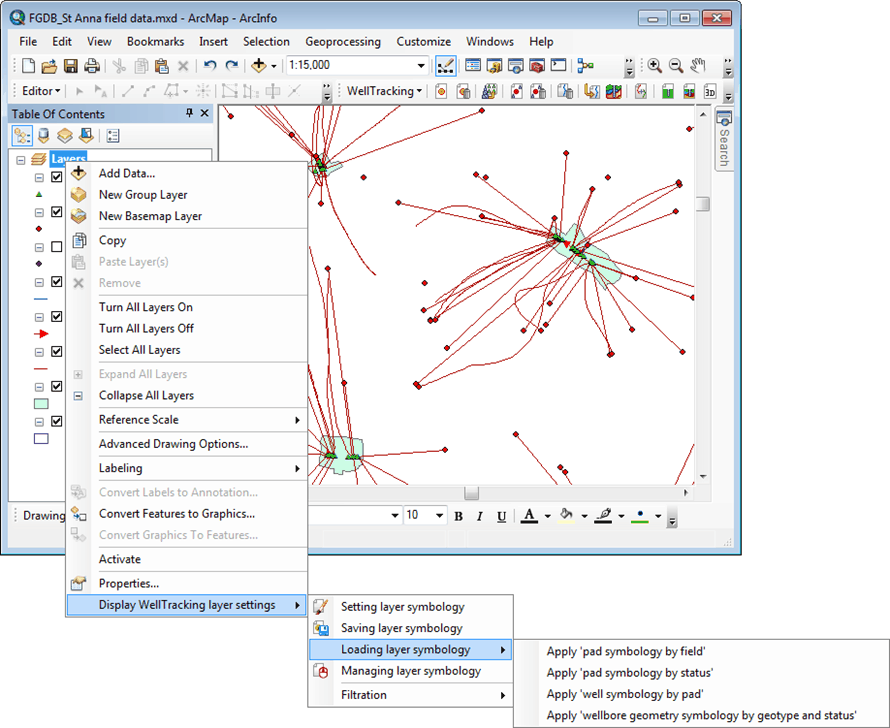The image size is (890, 728).
Task: Select Turn All Layers Off
Action: (x=187, y=329)
